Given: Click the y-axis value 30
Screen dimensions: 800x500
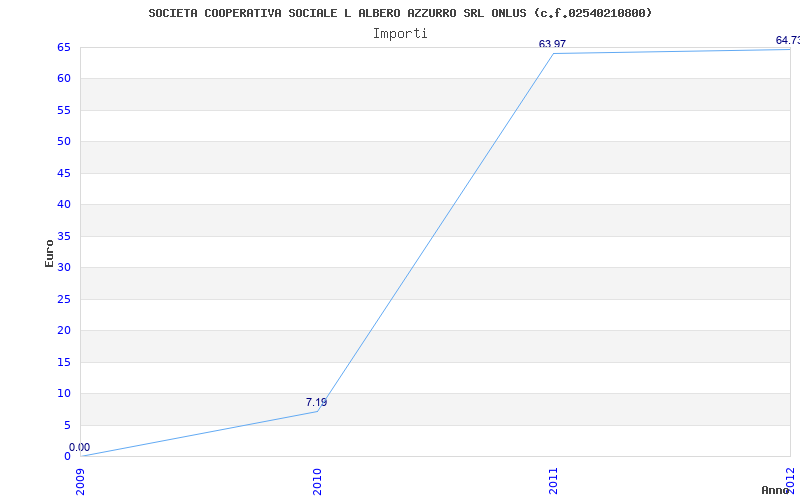Looking at the screenshot, I should [64, 267].
